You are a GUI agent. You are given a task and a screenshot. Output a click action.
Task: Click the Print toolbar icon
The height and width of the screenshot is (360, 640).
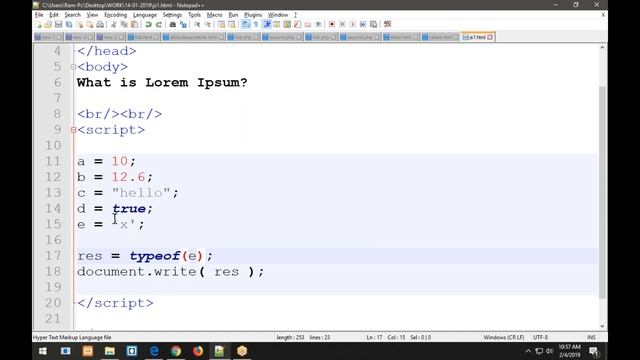[100, 24]
